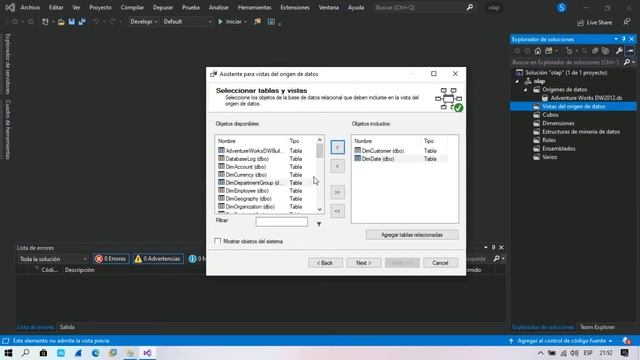This screenshot has height=360, width=640.
Task: Open the Compilar menu
Action: pyautogui.click(x=132, y=7)
